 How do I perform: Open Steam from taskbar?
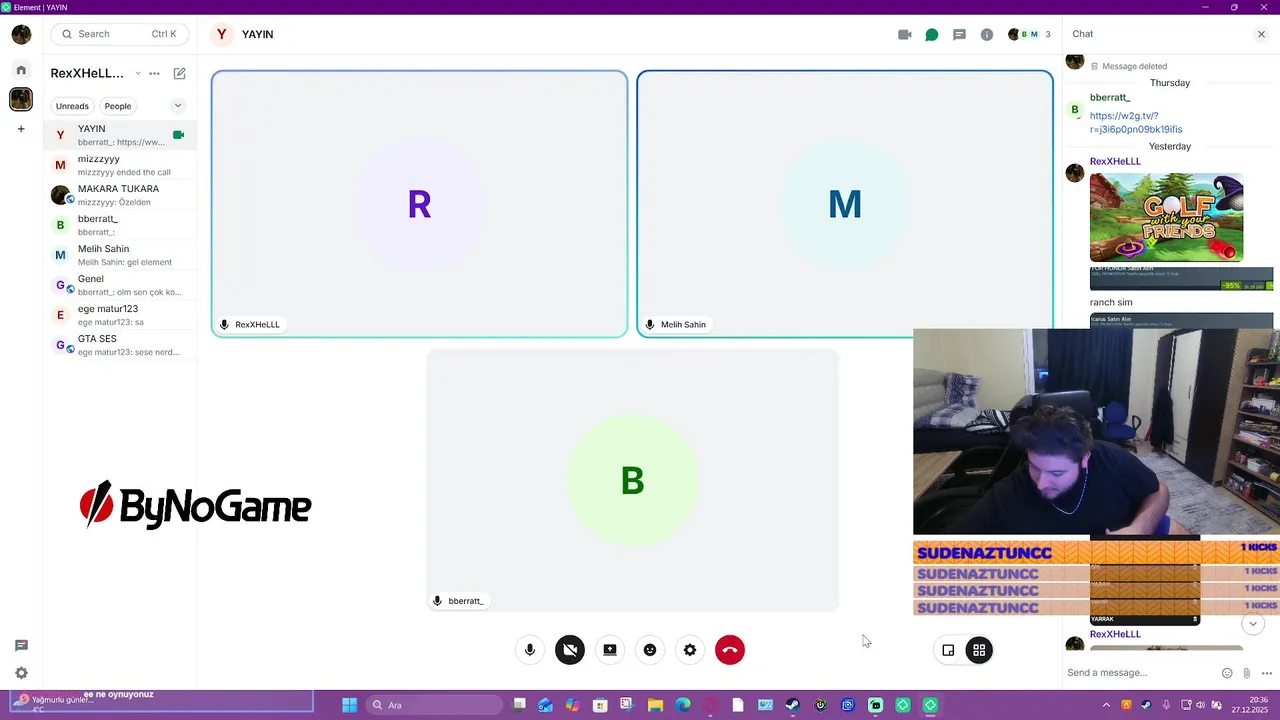click(792, 705)
